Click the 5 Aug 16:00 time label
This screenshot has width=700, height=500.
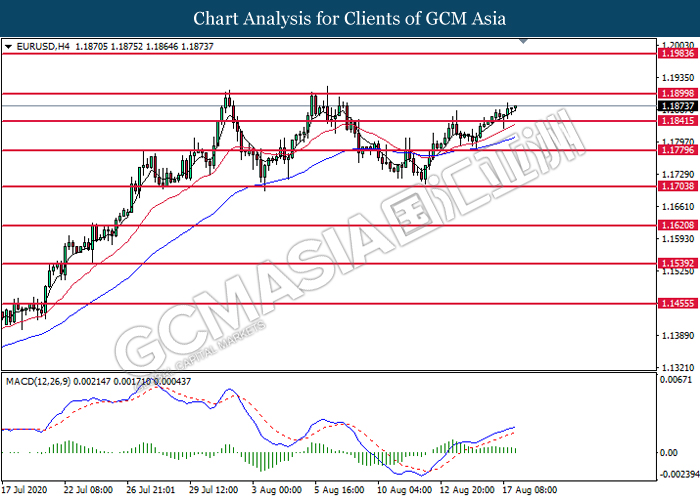click(x=339, y=490)
